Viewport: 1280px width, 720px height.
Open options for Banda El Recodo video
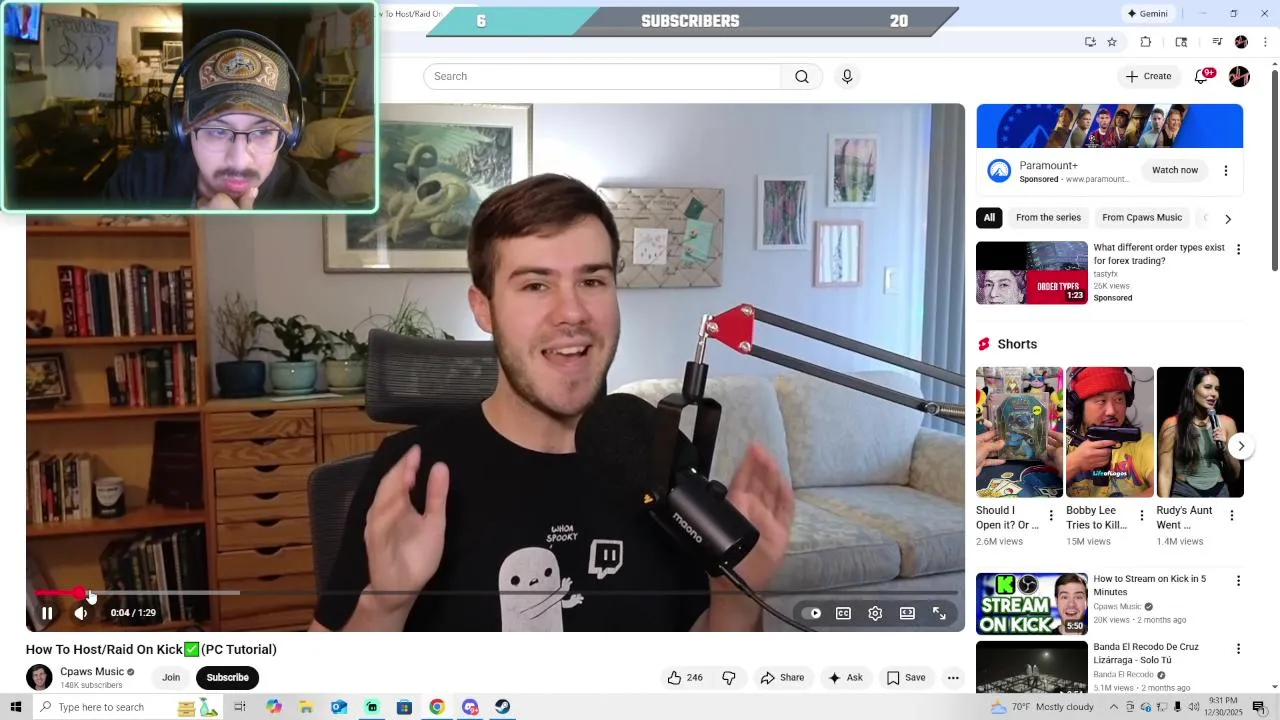[x=1238, y=649]
